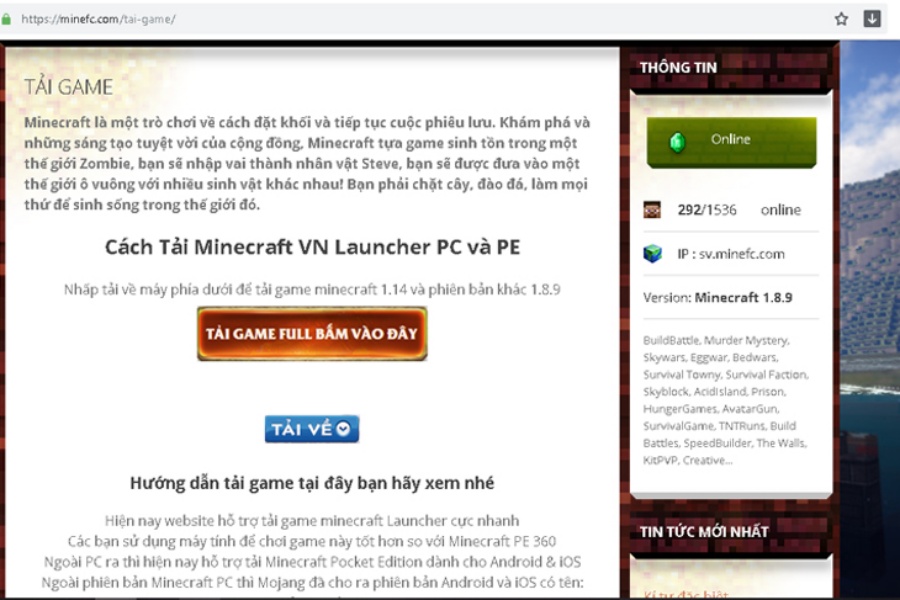Bookmark this page with the star icon
This screenshot has width=900, height=600.
(841, 19)
